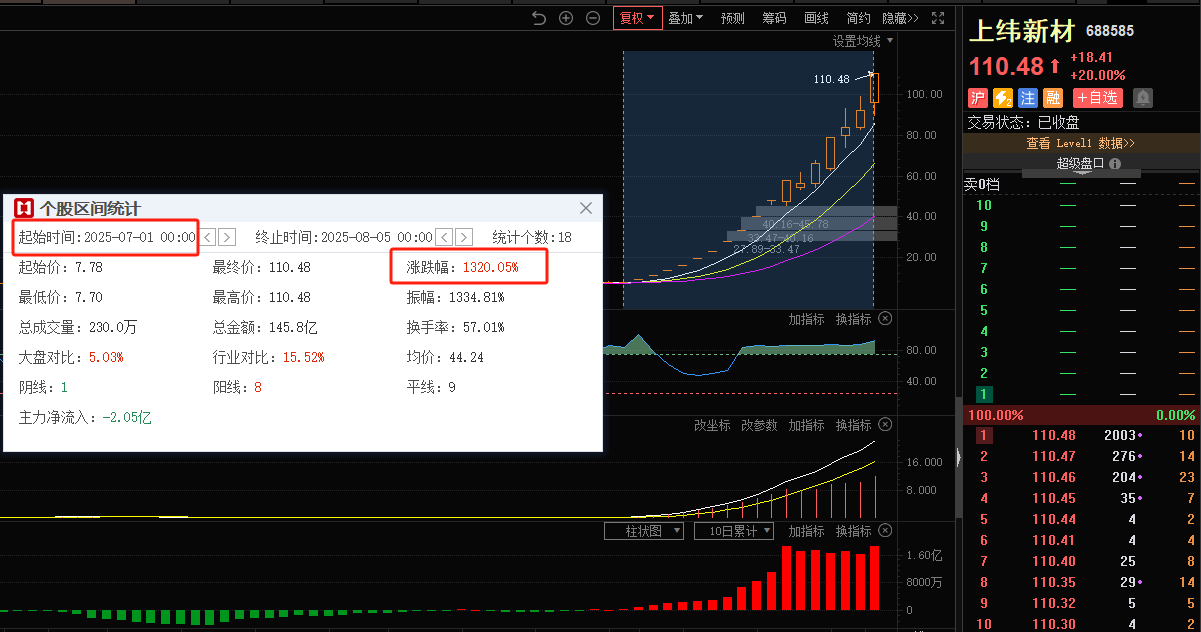
Task: Step start time back with left arrow
Action: click(208, 237)
